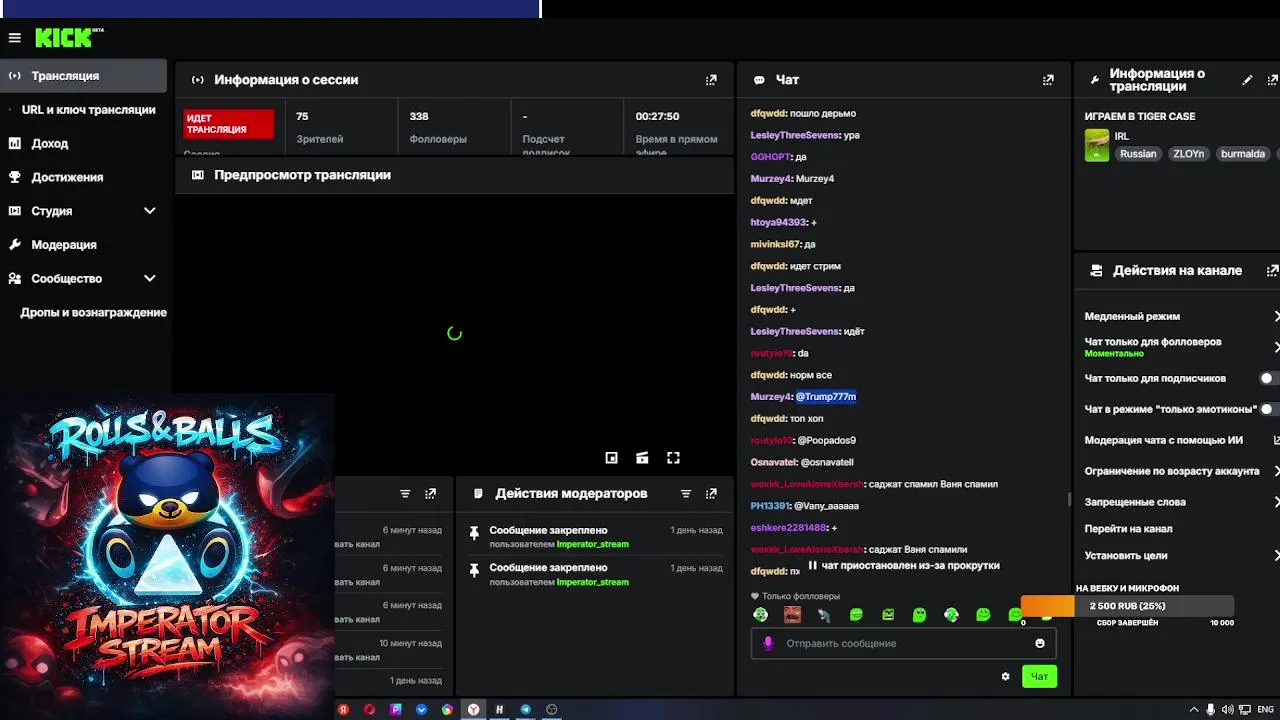Toggle picture-in-picture in stream preview
Viewport: 1280px width, 720px height.
611,458
